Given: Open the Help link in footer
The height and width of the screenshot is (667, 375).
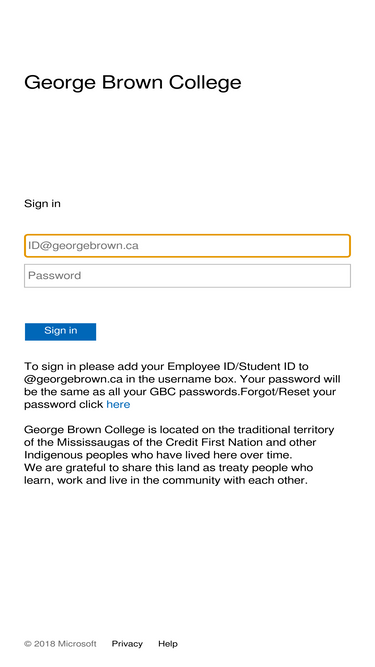Looking at the screenshot, I should point(168,644).
